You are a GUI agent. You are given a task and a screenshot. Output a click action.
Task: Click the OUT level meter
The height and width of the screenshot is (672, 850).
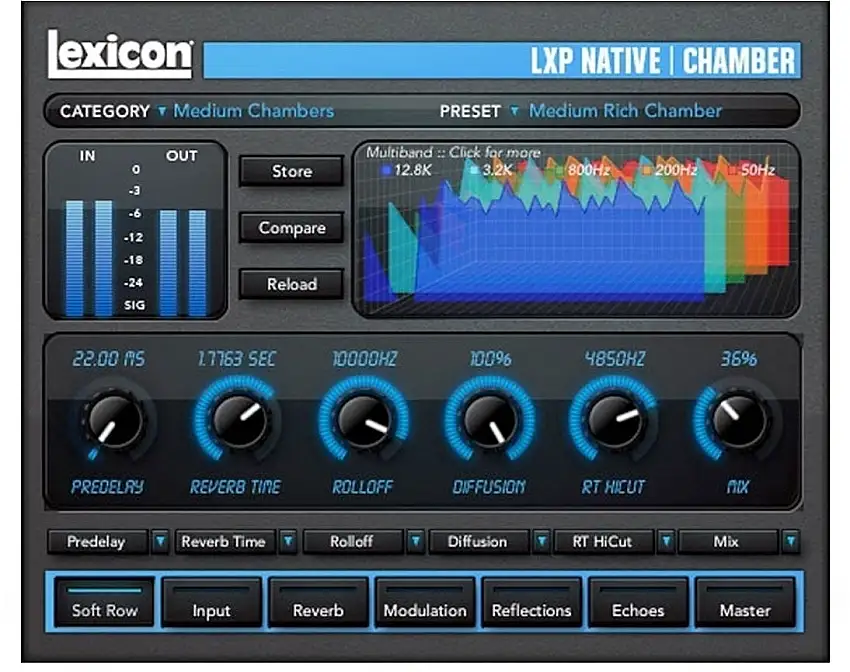pos(183,262)
